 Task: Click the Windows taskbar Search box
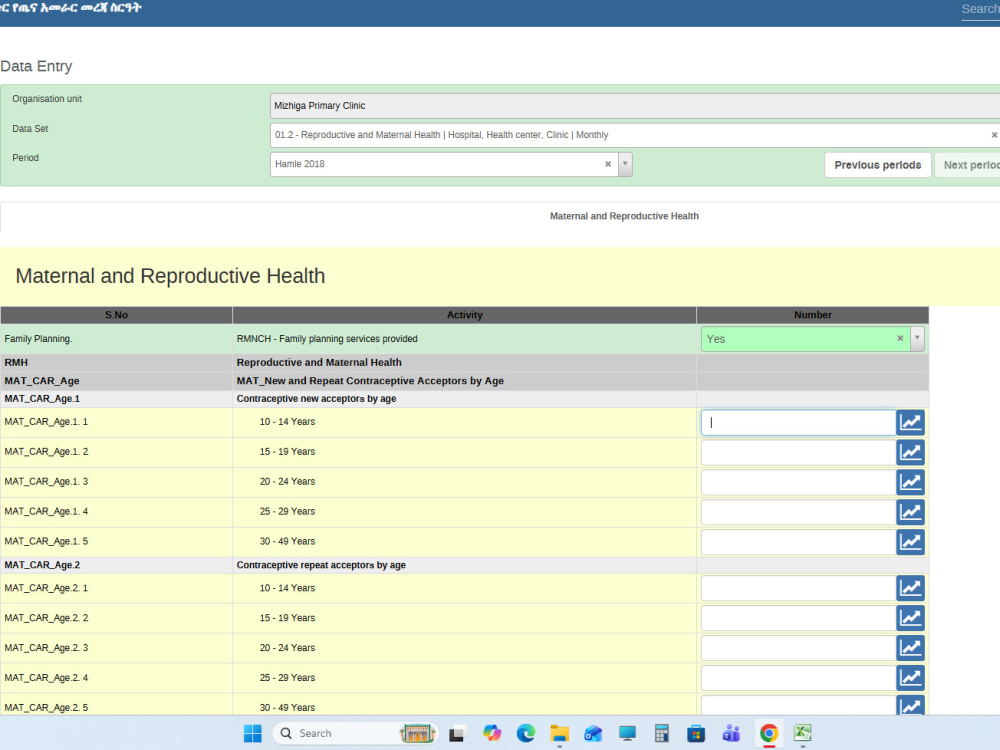(355, 733)
